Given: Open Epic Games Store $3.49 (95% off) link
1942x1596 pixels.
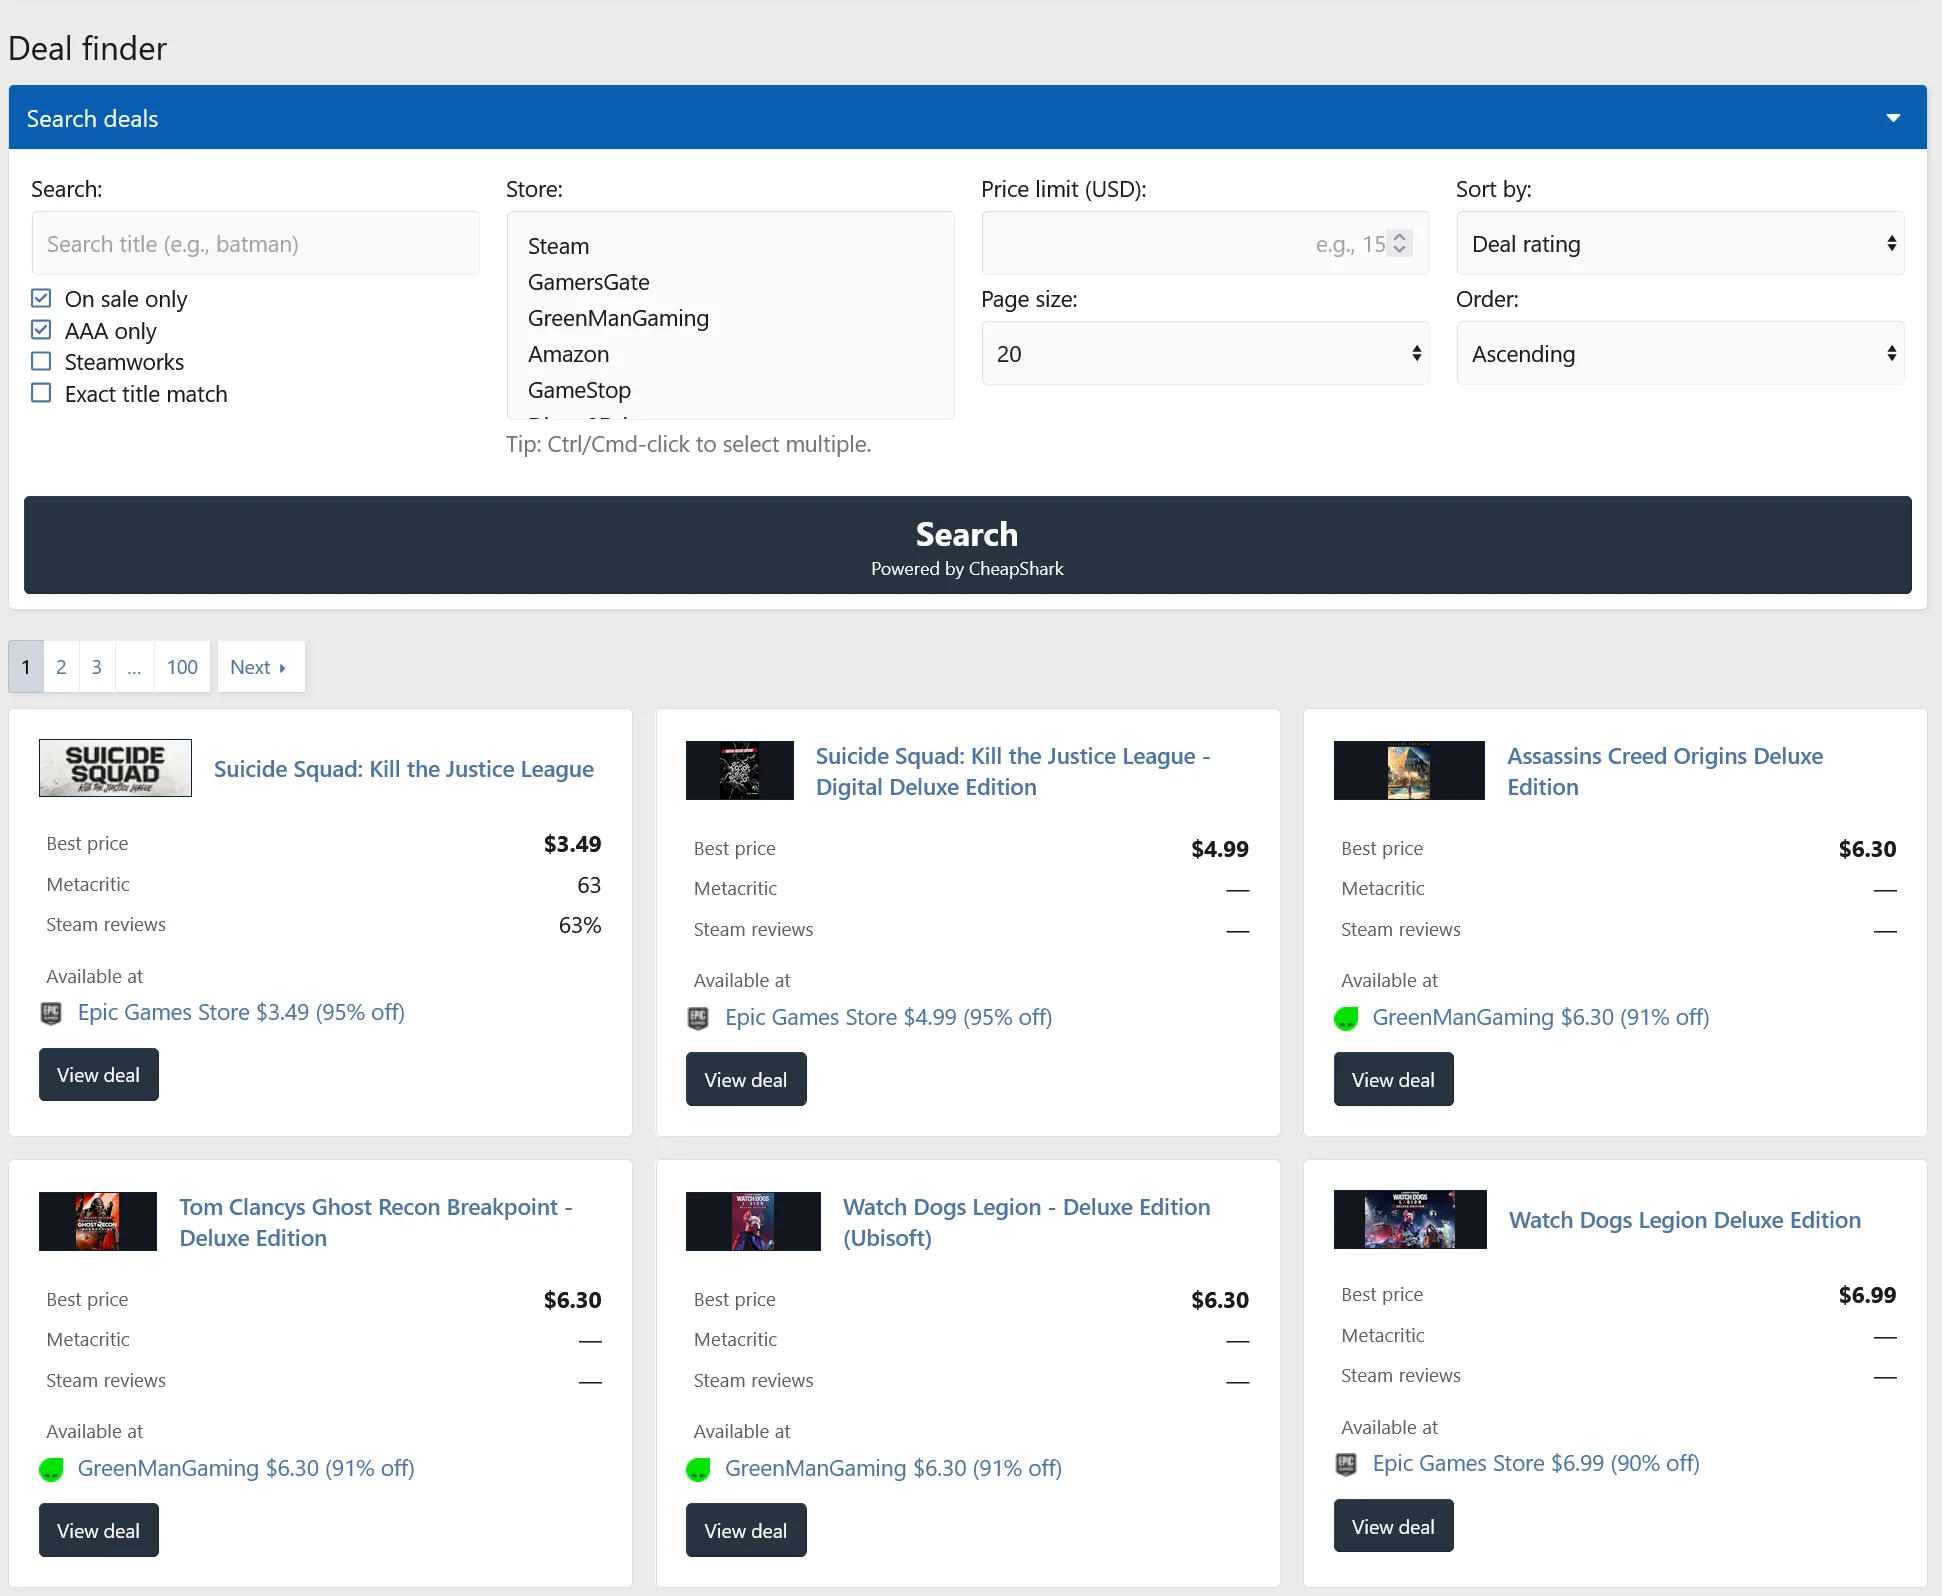Looking at the screenshot, I should point(241,1012).
